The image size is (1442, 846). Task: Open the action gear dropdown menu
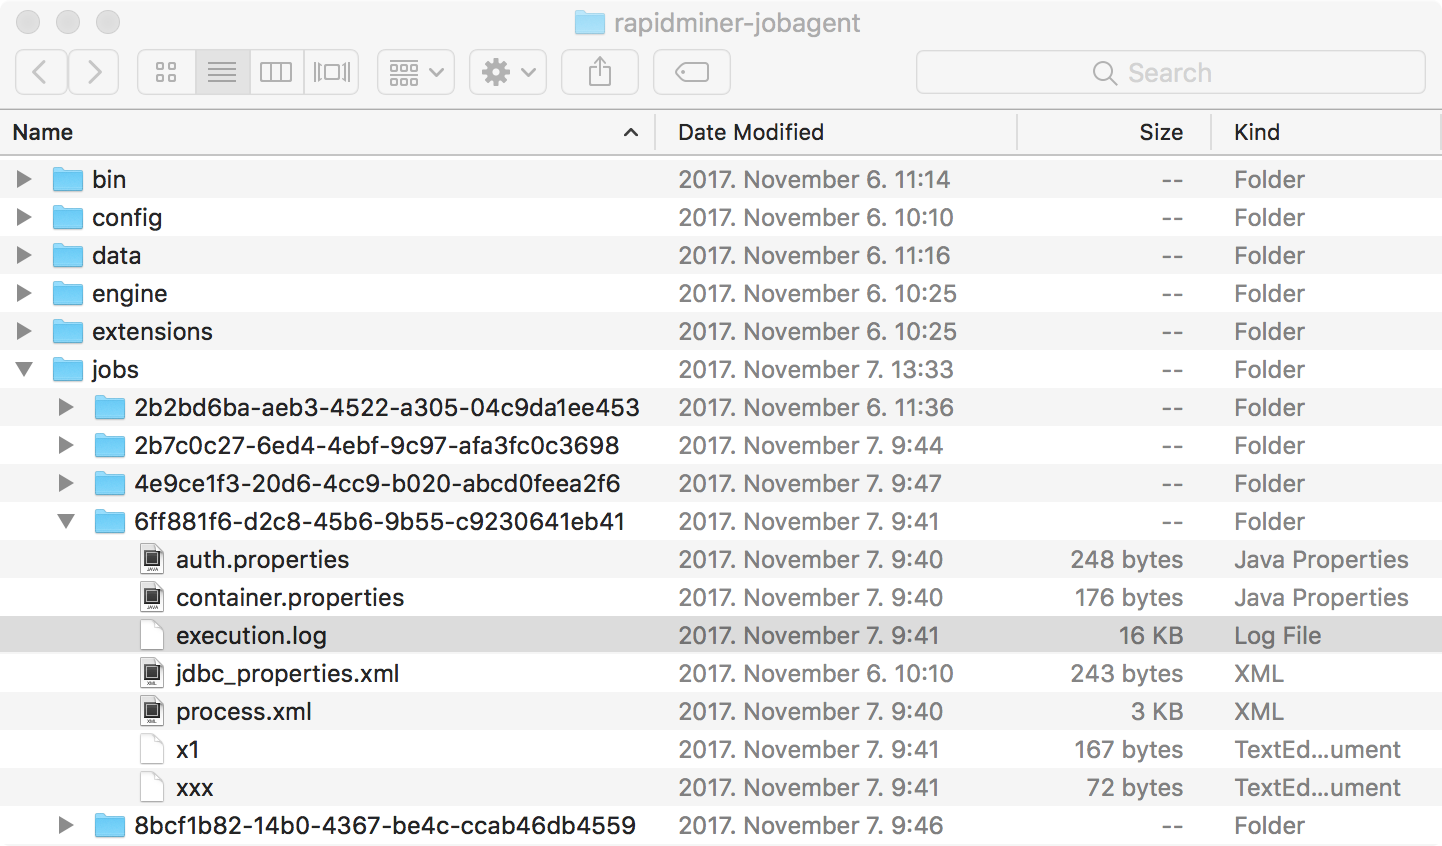pyautogui.click(x=507, y=71)
